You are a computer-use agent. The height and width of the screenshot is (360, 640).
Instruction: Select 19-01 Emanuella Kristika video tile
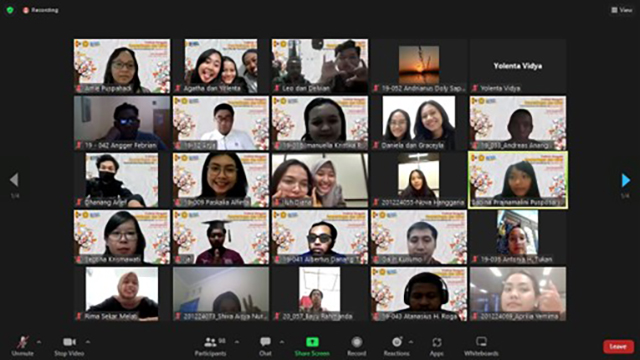[320, 123]
